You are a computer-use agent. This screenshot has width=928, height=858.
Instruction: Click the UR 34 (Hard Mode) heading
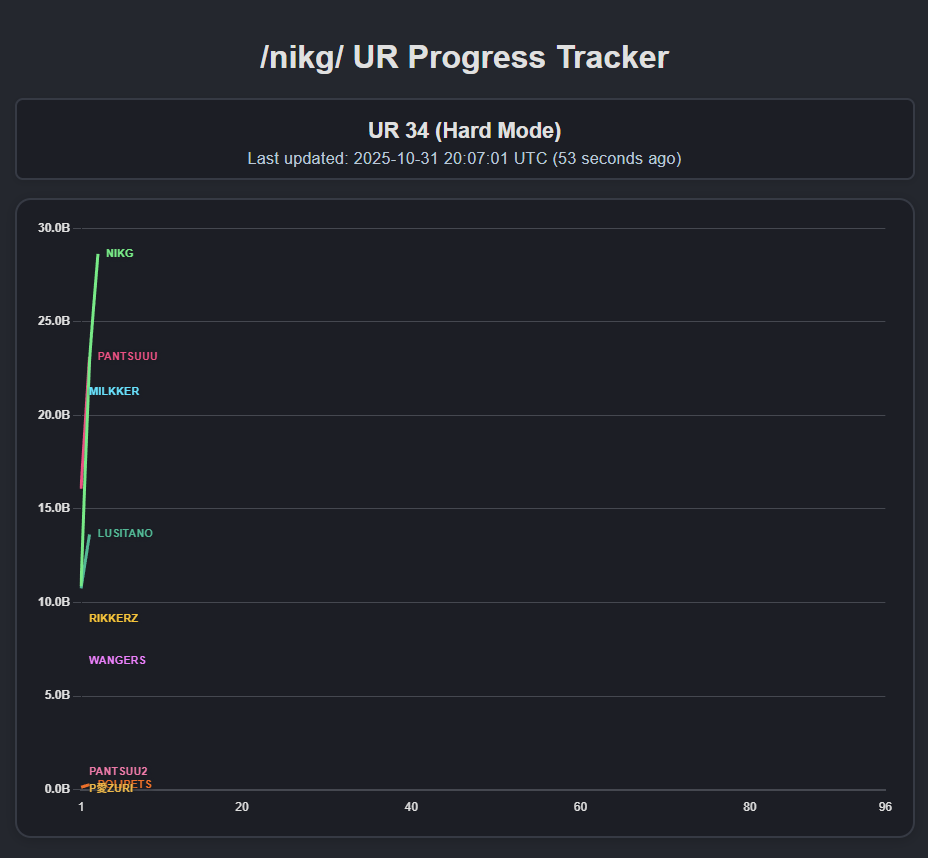click(465, 131)
